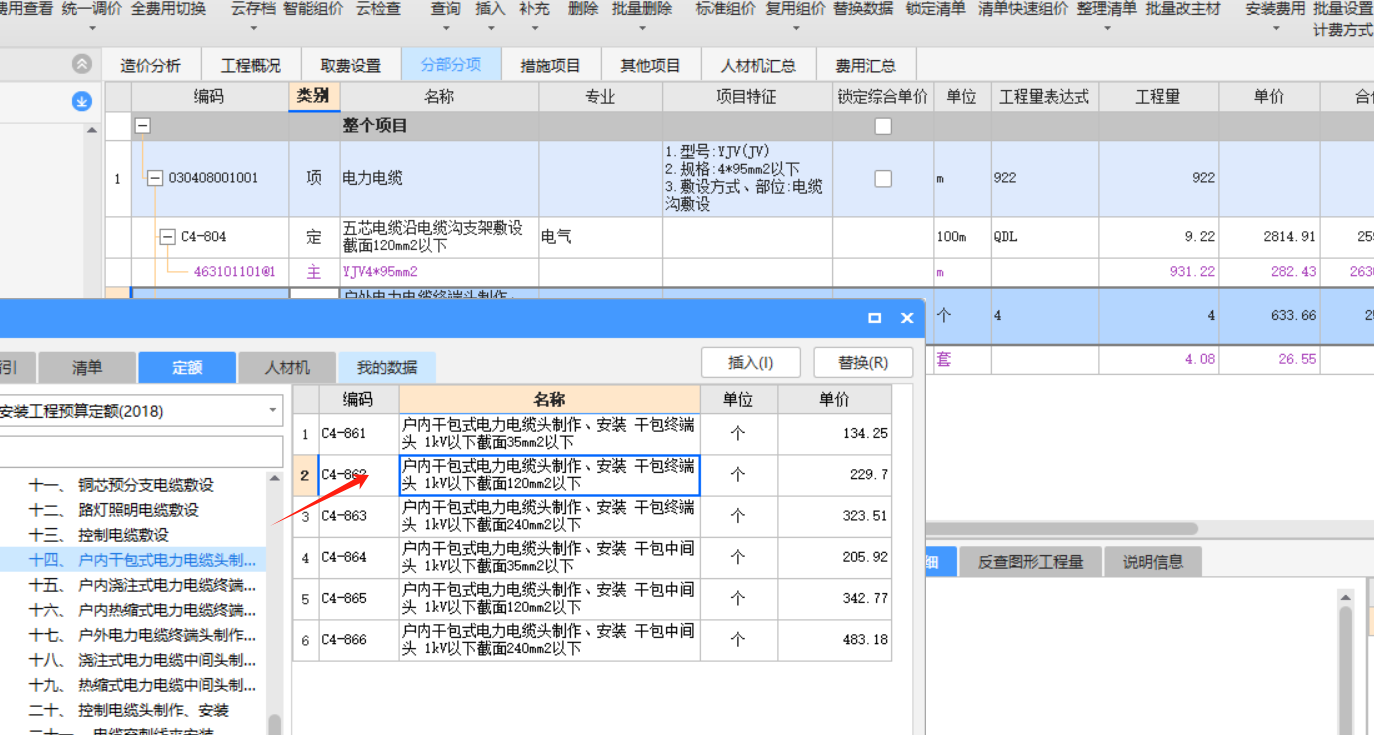Collapse quota C4-804 tree node
This screenshot has height=735, width=1374.
click(x=168, y=237)
